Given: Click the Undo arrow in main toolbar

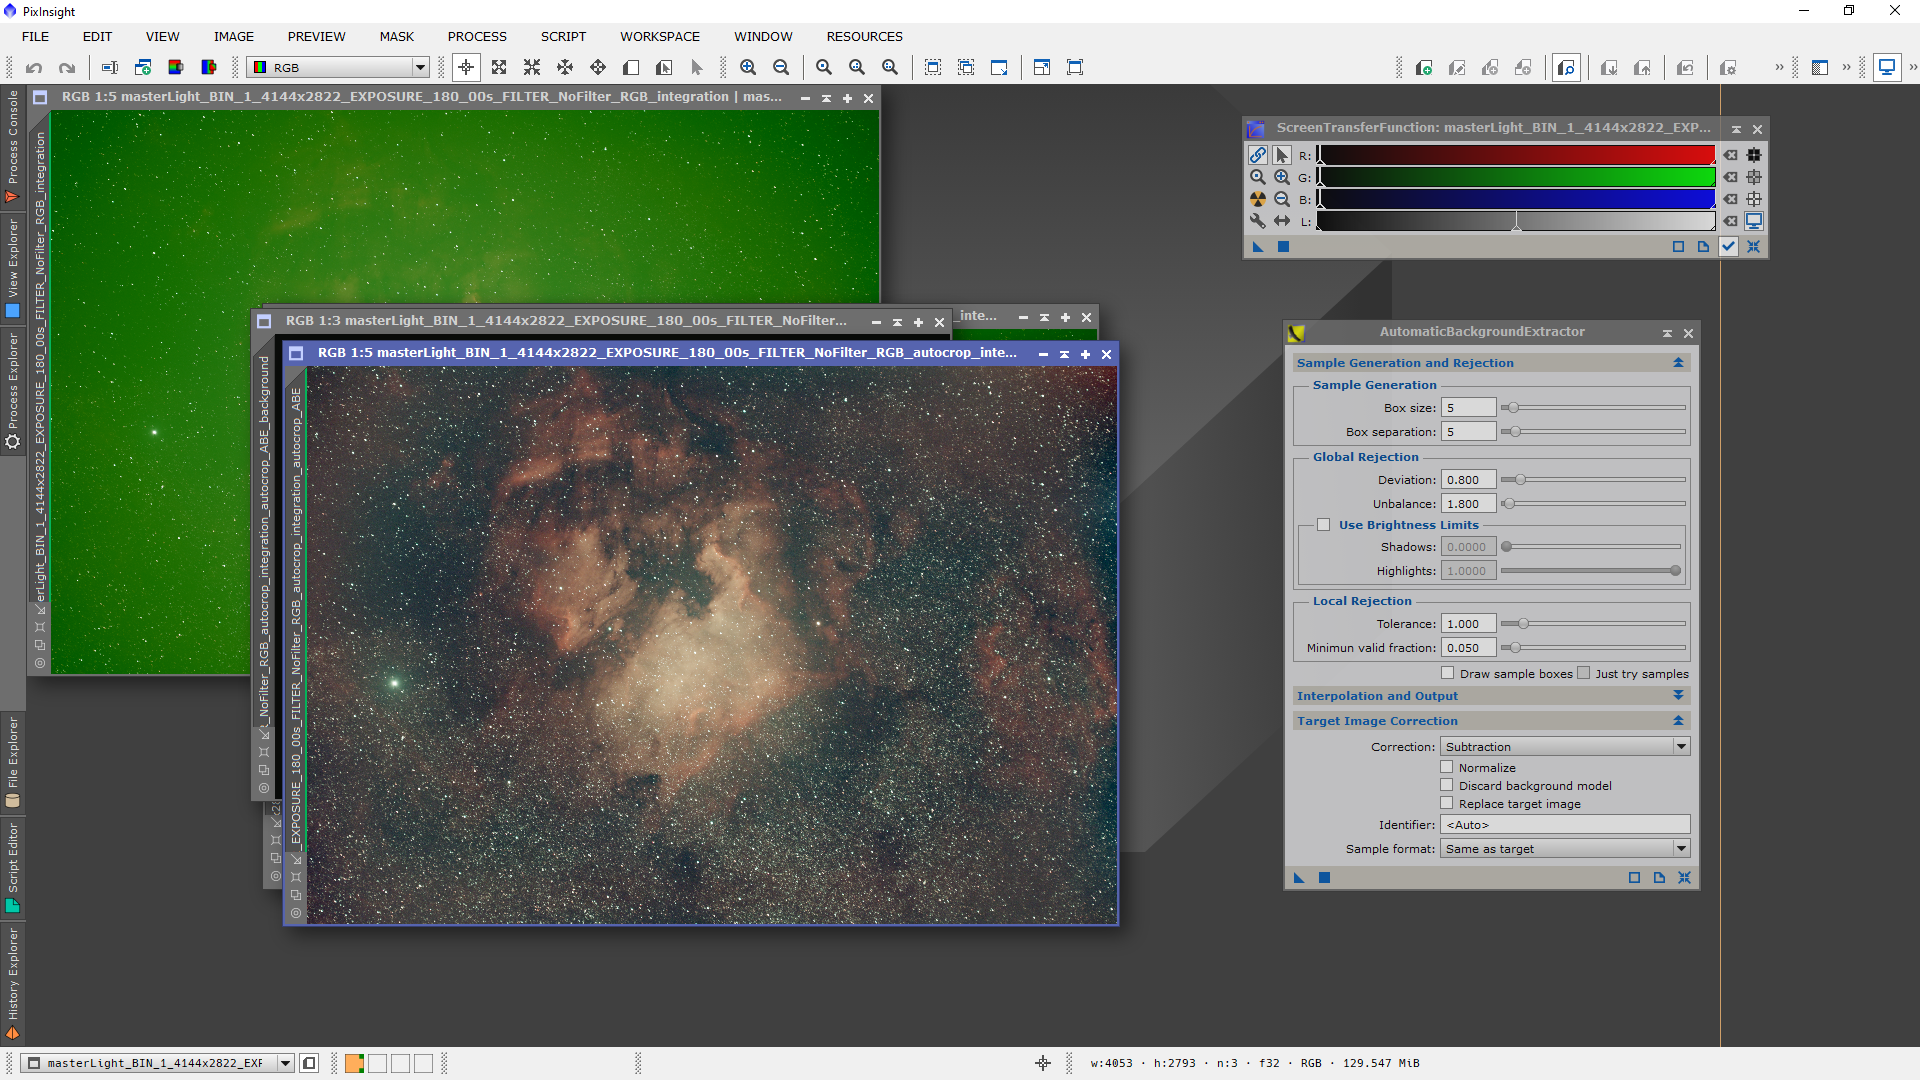Looking at the screenshot, I should (34, 68).
